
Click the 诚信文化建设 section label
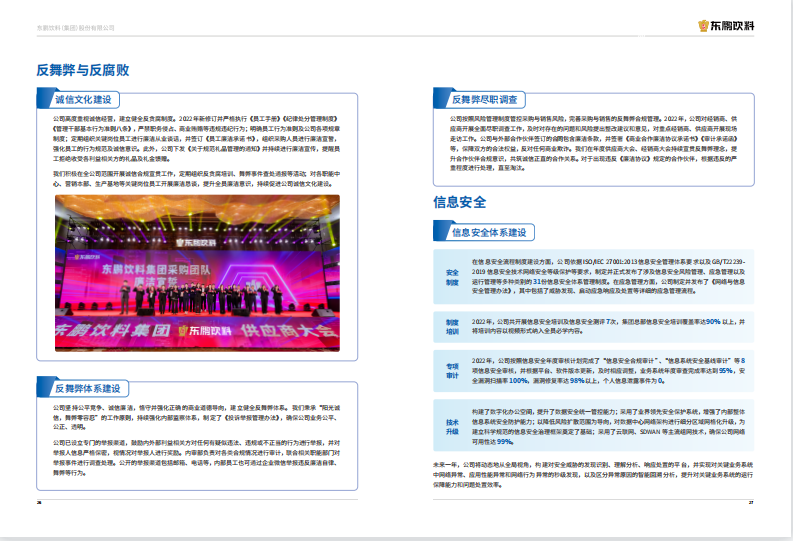83,100
